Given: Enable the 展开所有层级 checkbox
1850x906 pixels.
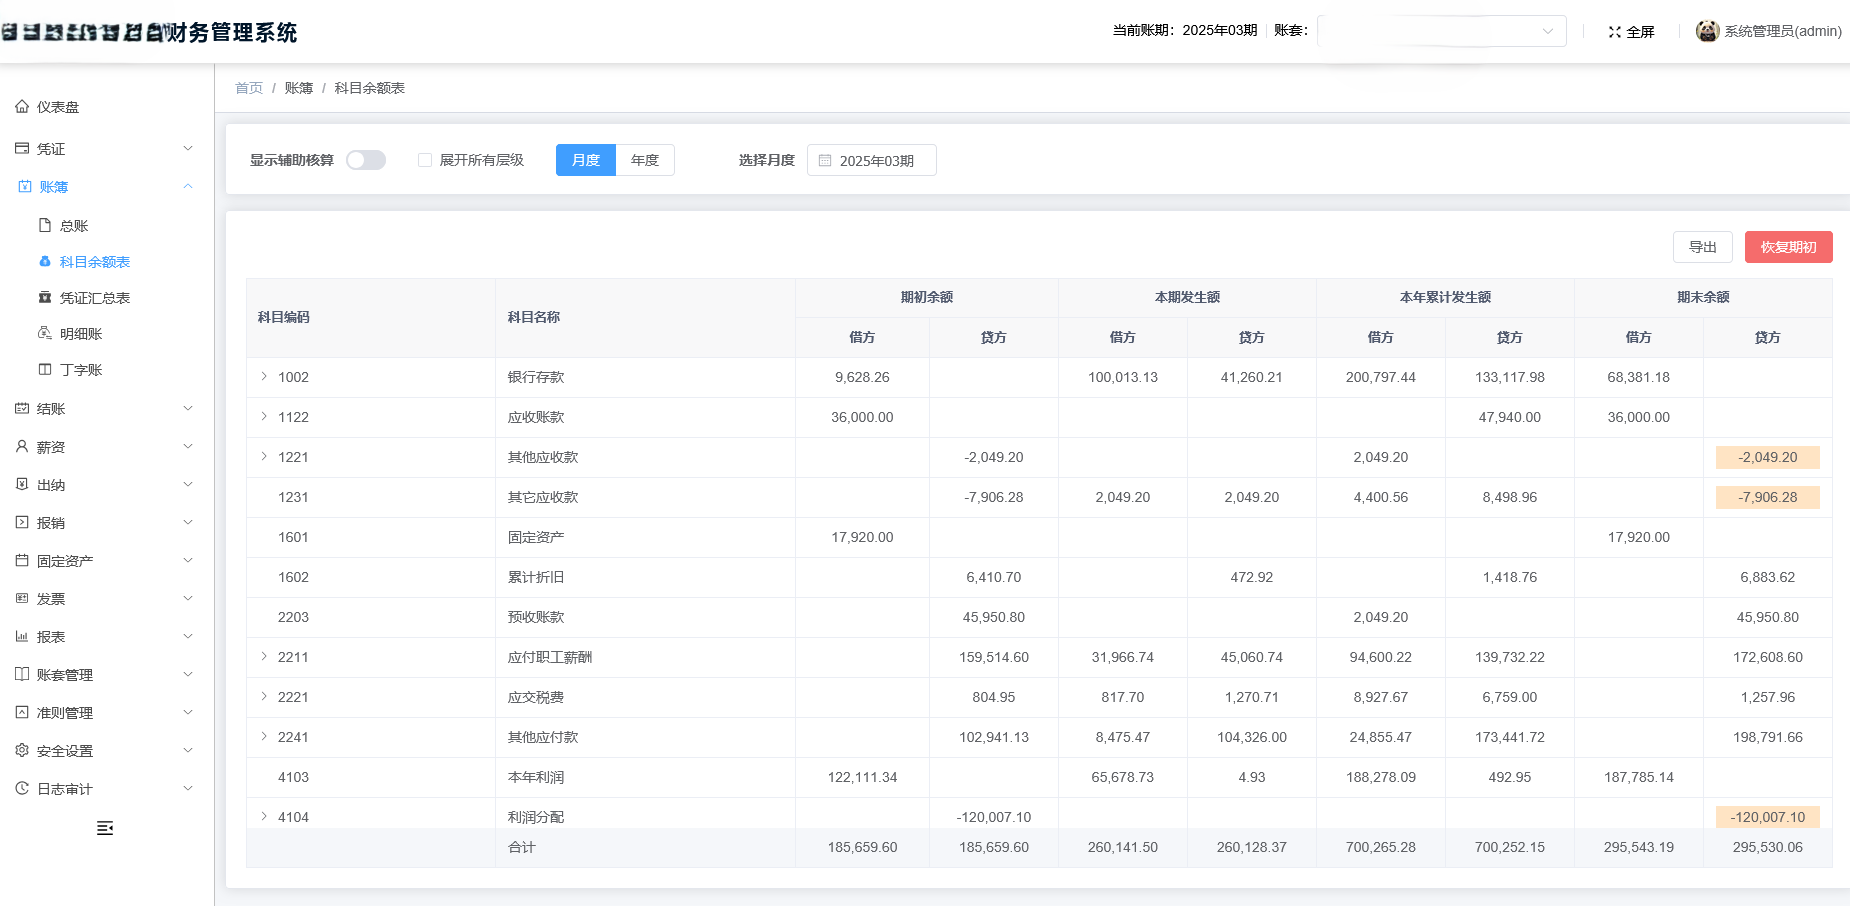Looking at the screenshot, I should point(424,160).
